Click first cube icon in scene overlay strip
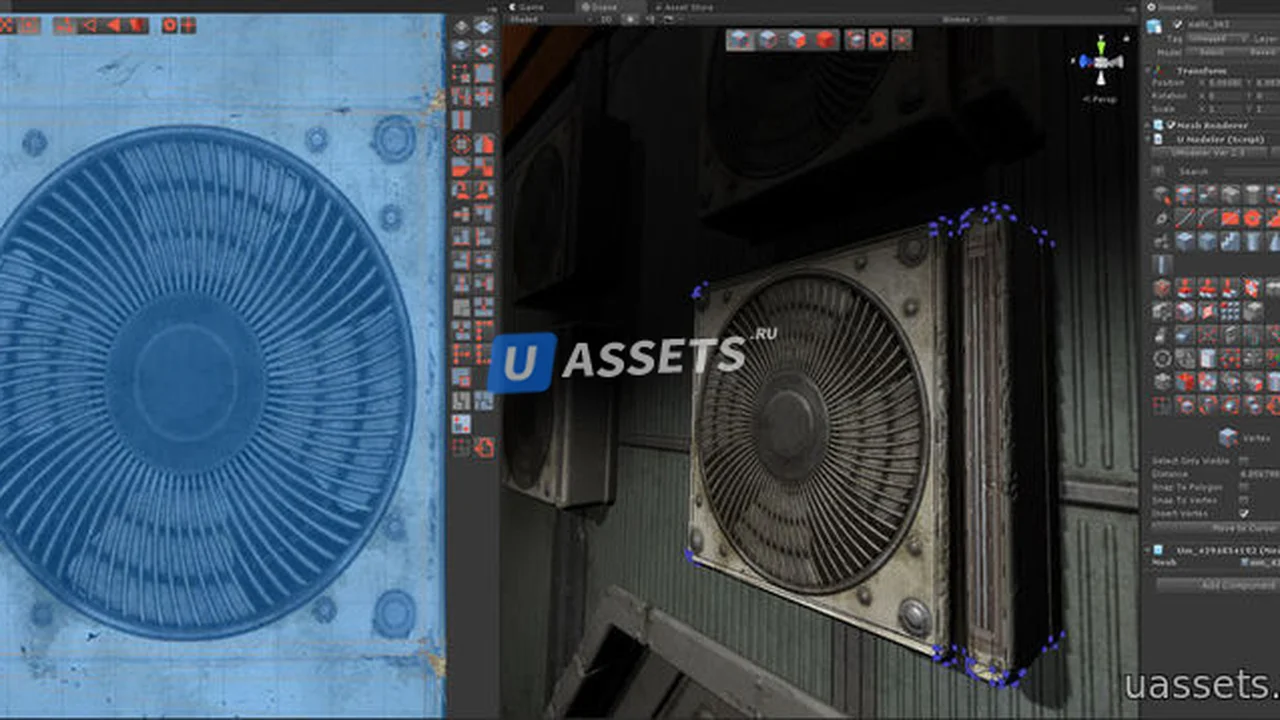The image size is (1280, 720). pyautogui.click(x=739, y=39)
